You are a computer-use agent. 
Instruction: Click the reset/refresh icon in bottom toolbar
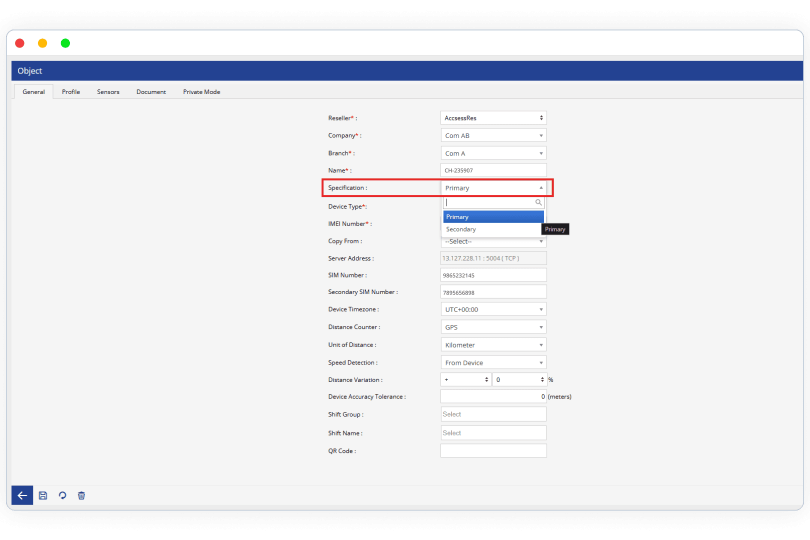click(x=62, y=495)
